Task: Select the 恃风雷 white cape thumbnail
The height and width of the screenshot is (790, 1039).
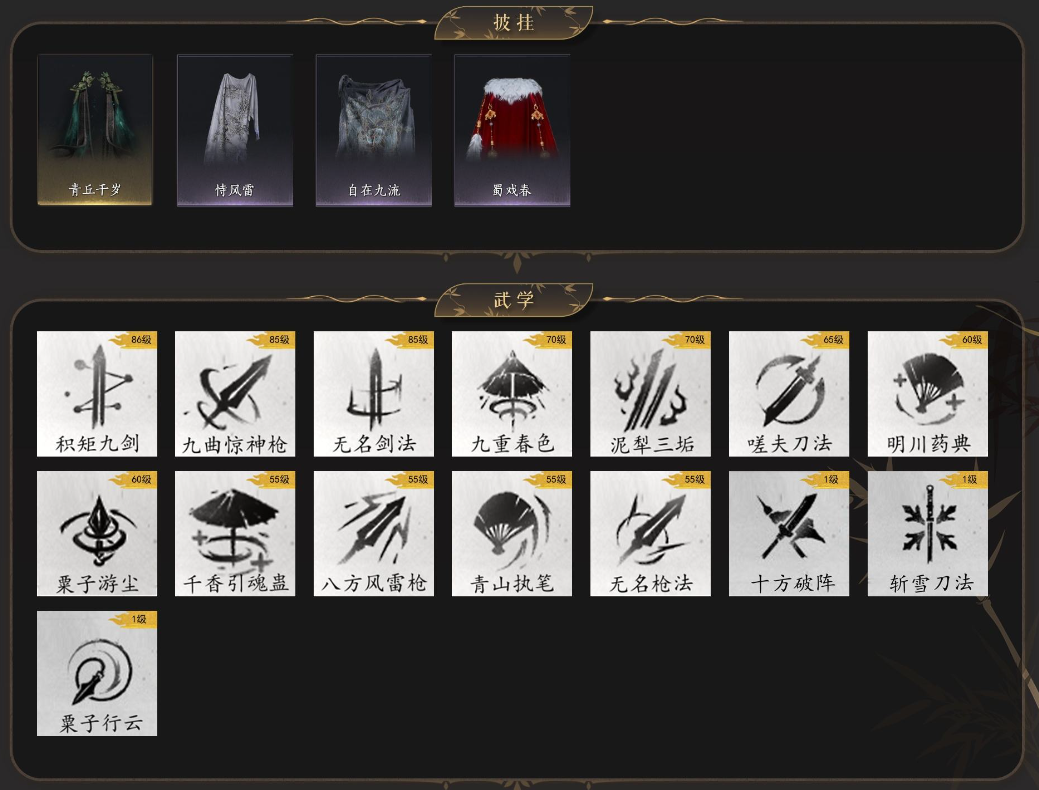Action: [235, 130]
